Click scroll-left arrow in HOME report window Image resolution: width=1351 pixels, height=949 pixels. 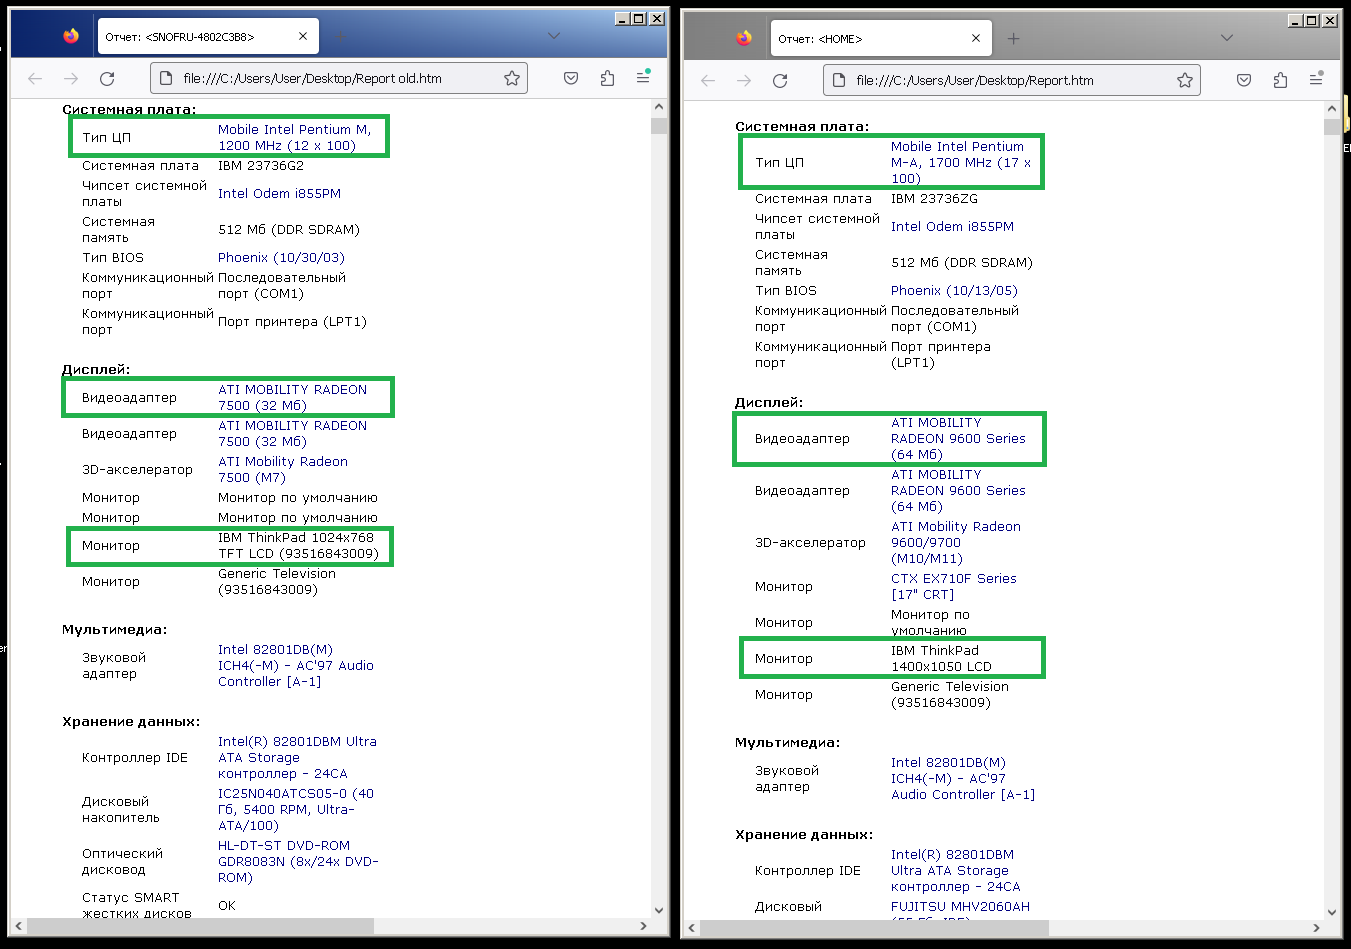692,928
